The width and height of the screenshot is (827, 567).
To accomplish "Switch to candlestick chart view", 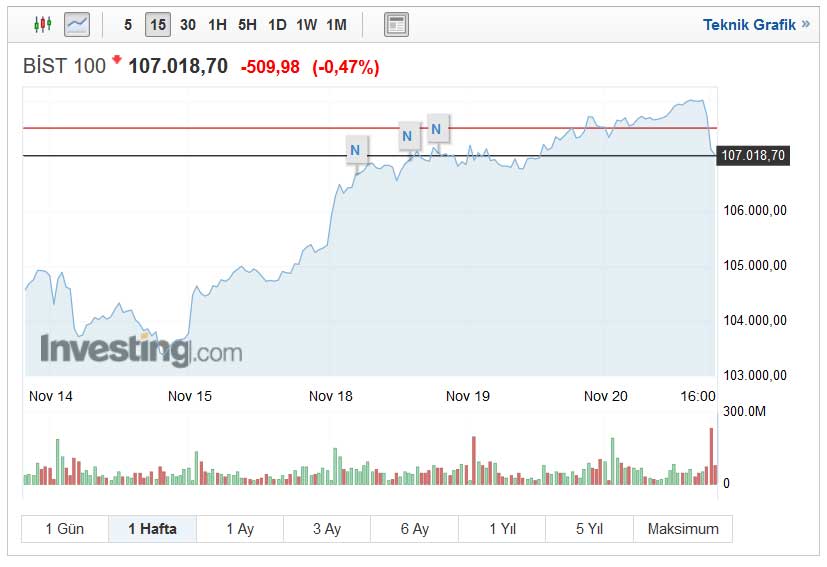I will 43,24.
